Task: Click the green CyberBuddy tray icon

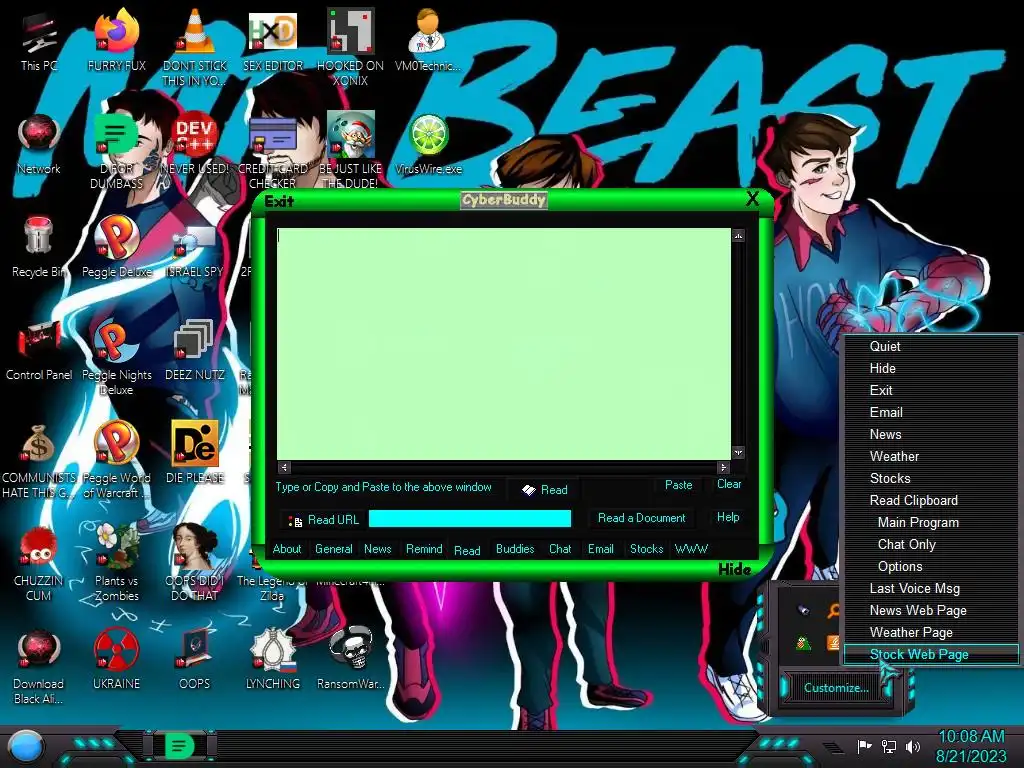Action: [x=803, y=643]
